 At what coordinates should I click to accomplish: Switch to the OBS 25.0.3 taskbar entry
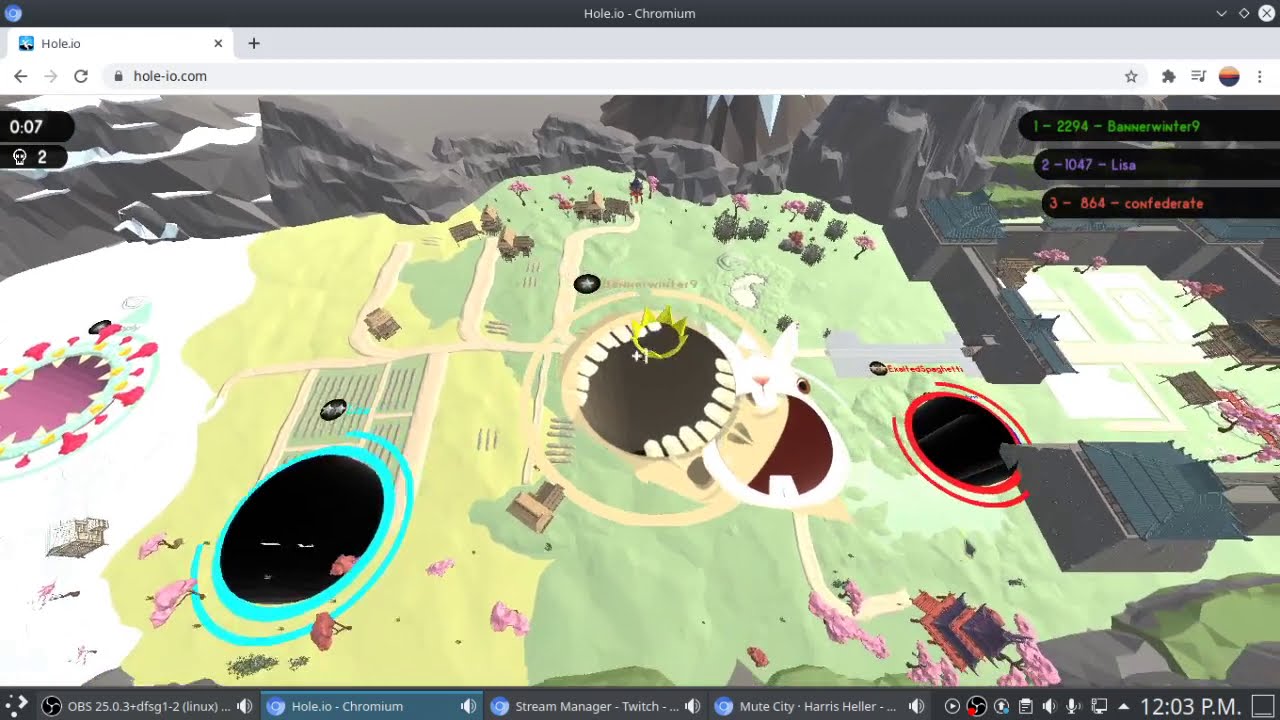(x=148, y=706)
